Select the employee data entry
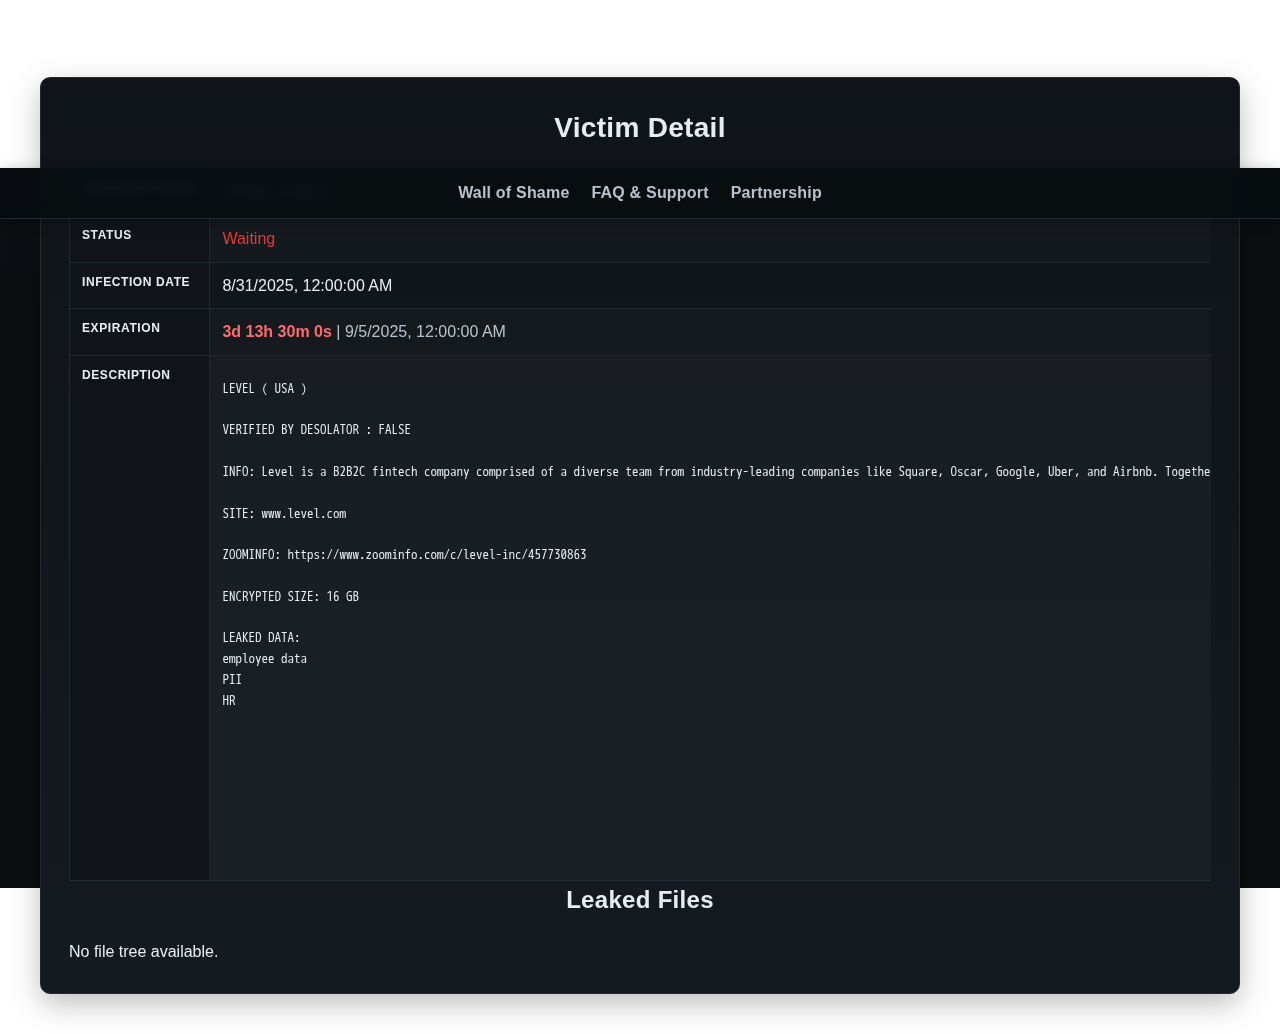This screenshot has height=1034, width=1280. tap(265, 659)
